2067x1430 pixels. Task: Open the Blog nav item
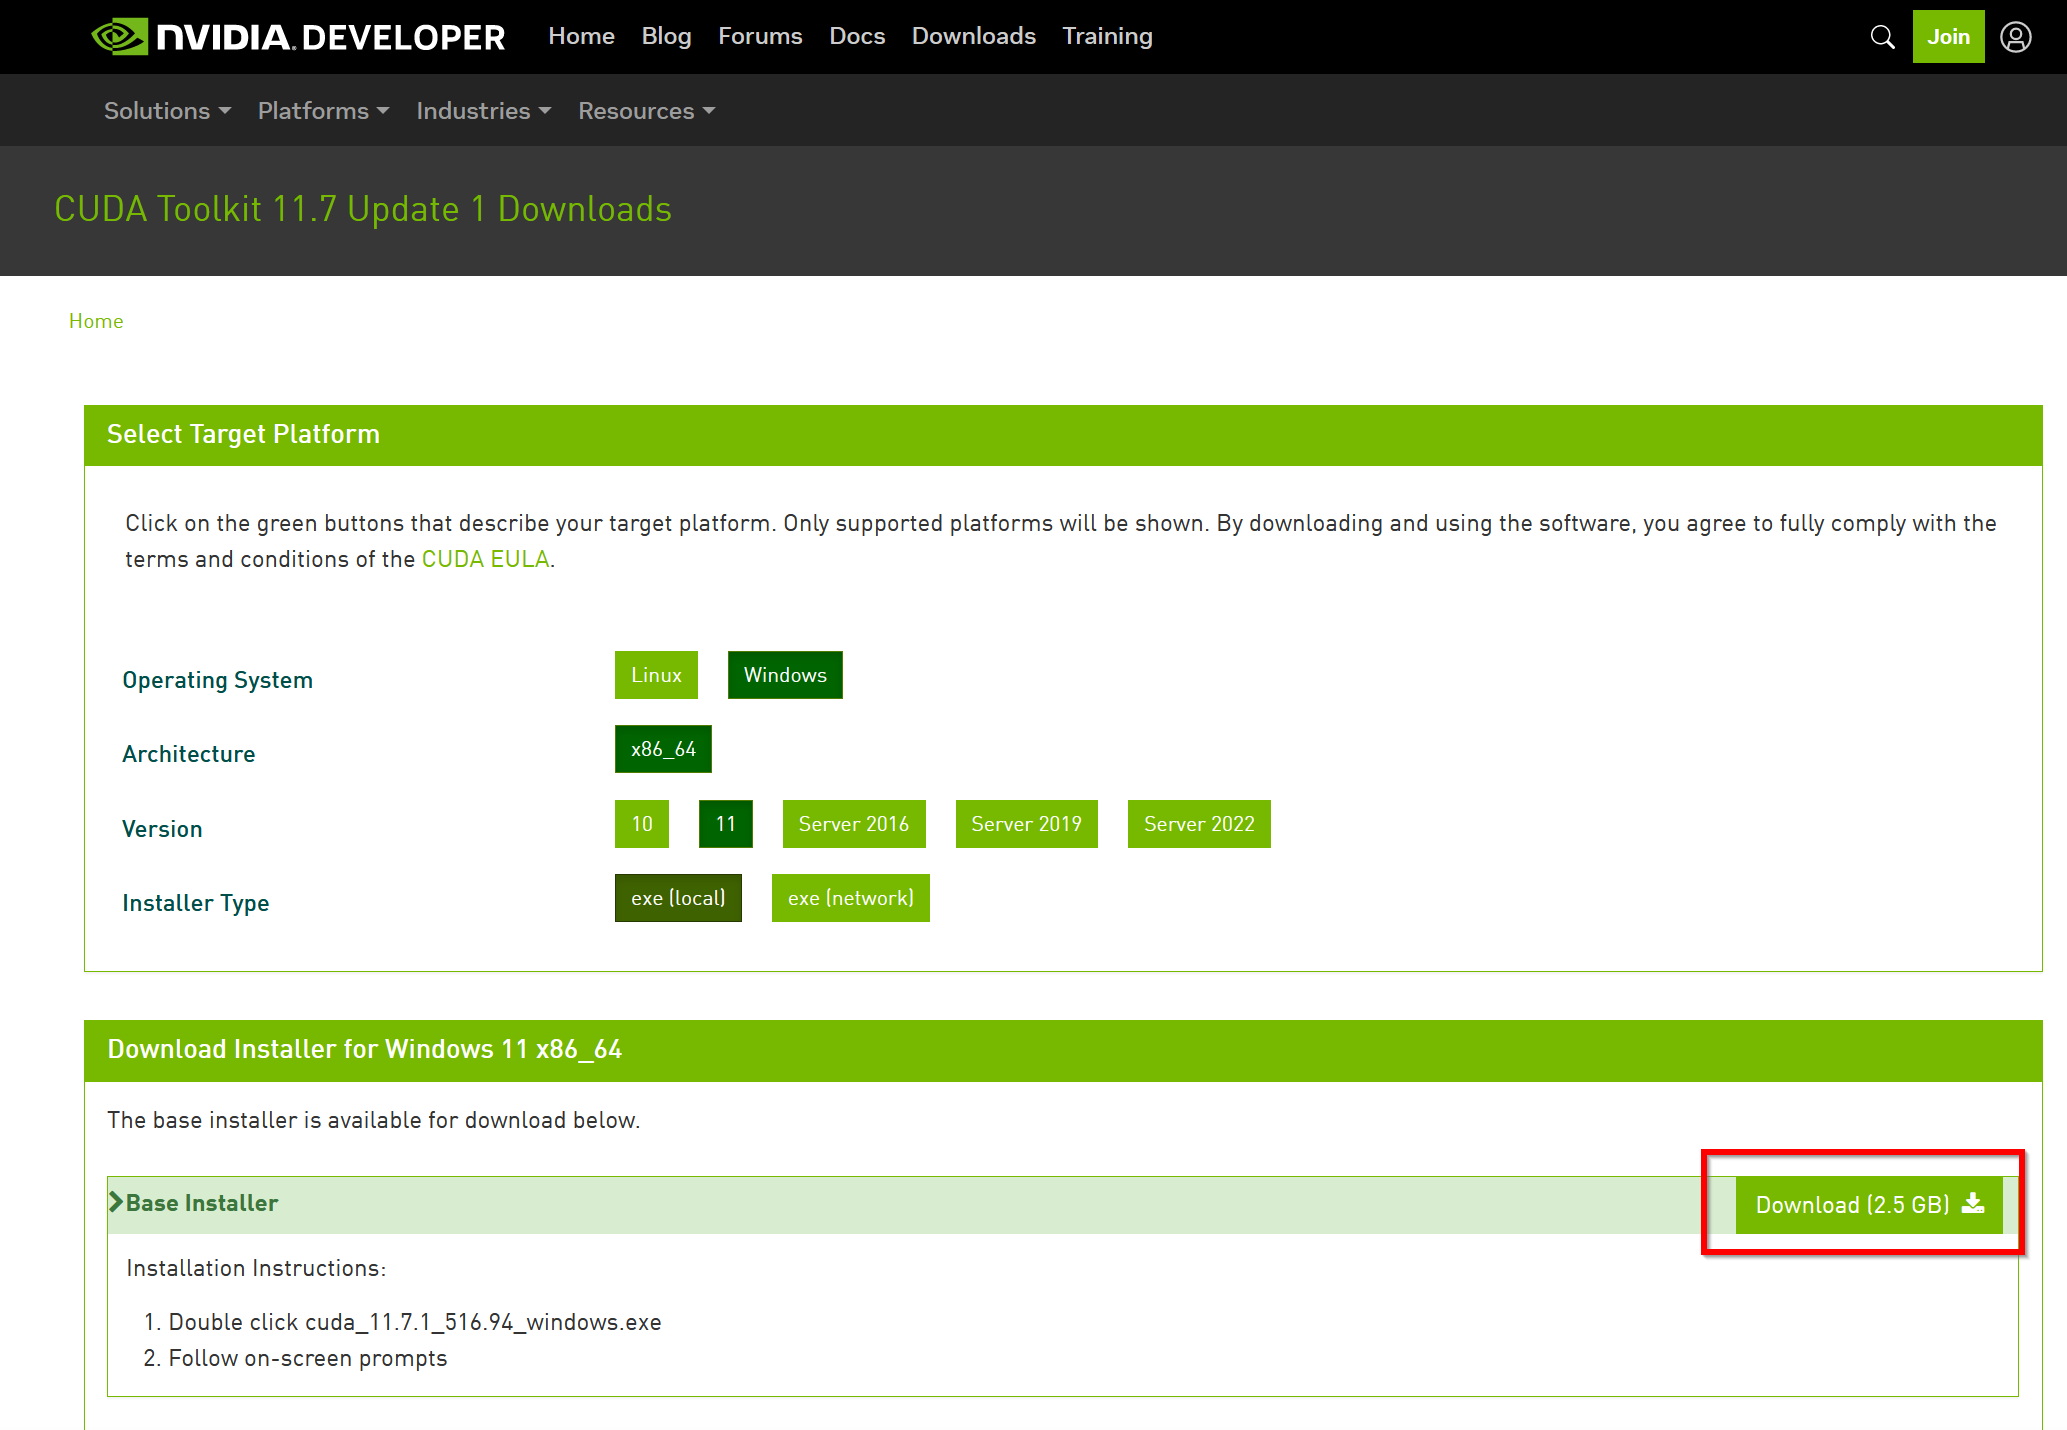pyautogui.click(x=666, y=36)
